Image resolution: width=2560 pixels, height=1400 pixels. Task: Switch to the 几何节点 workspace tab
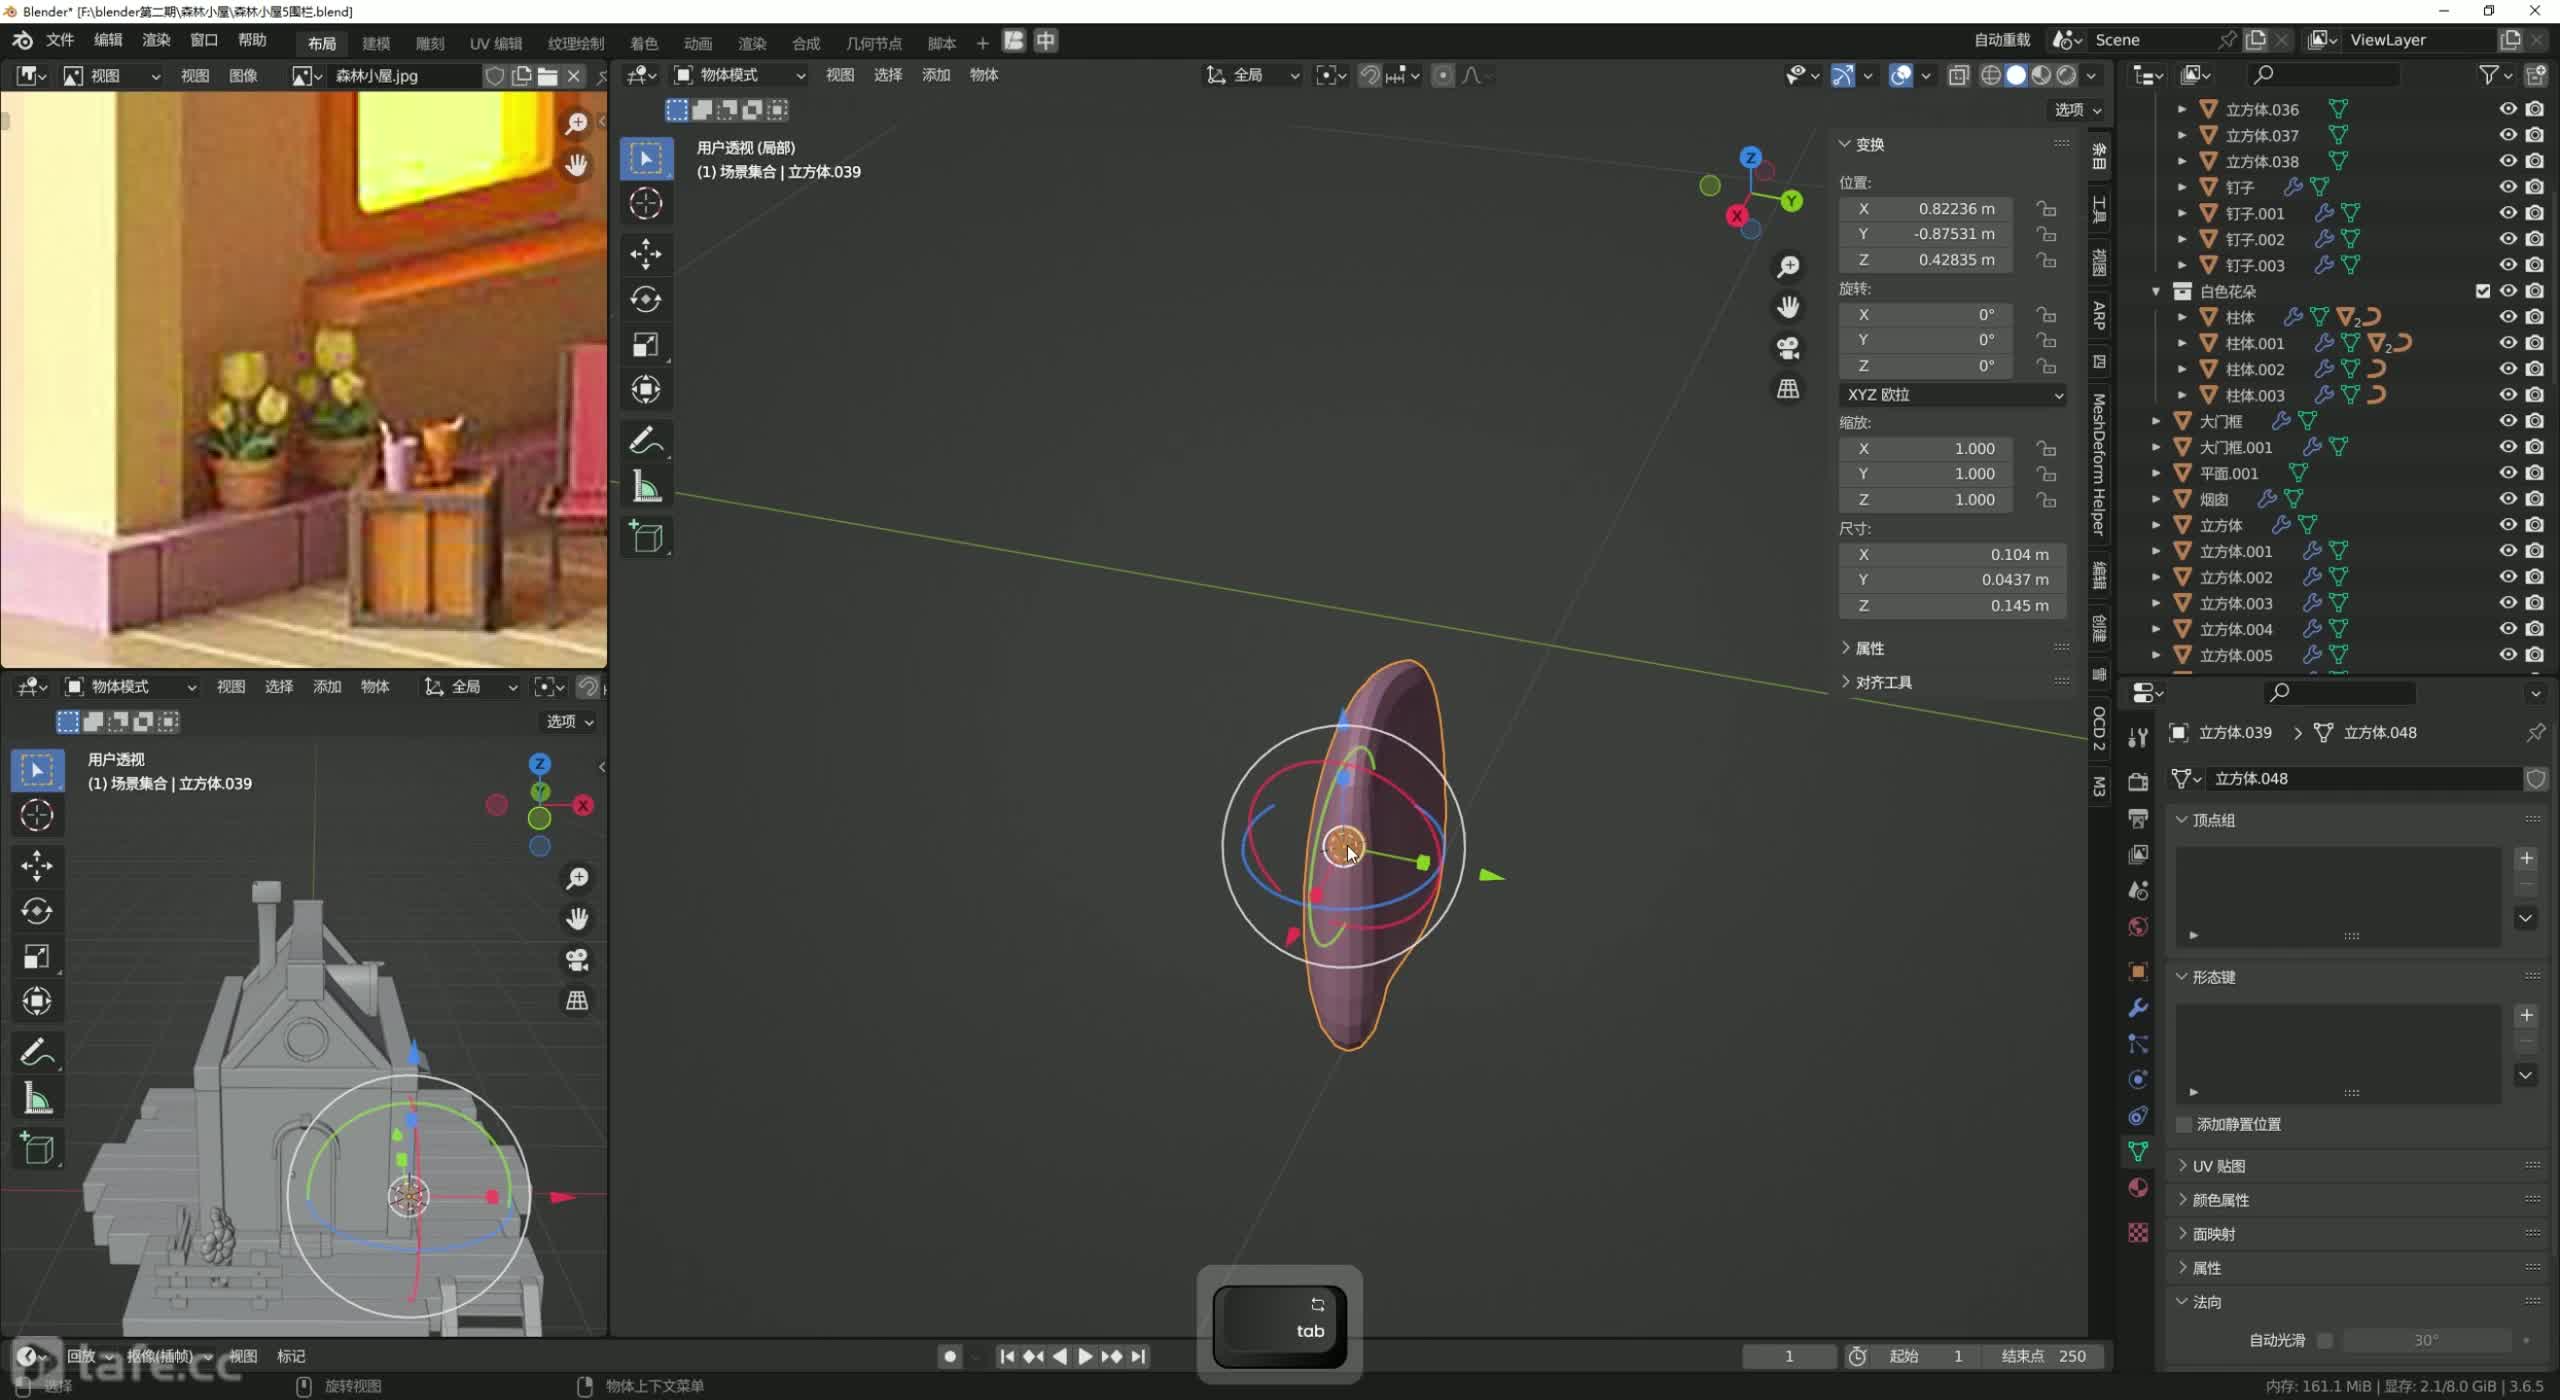pyautogui.click(x=874, y=43)
